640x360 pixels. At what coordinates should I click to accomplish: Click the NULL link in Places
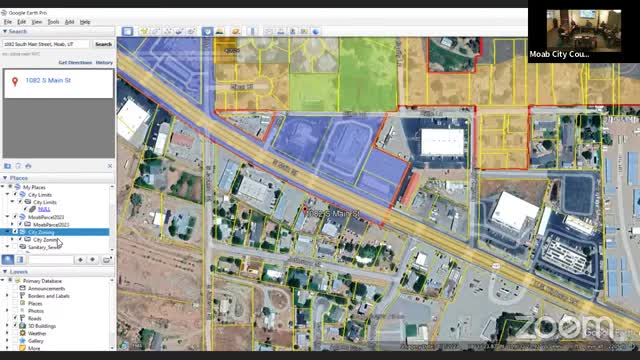click(x=44, y=209)
